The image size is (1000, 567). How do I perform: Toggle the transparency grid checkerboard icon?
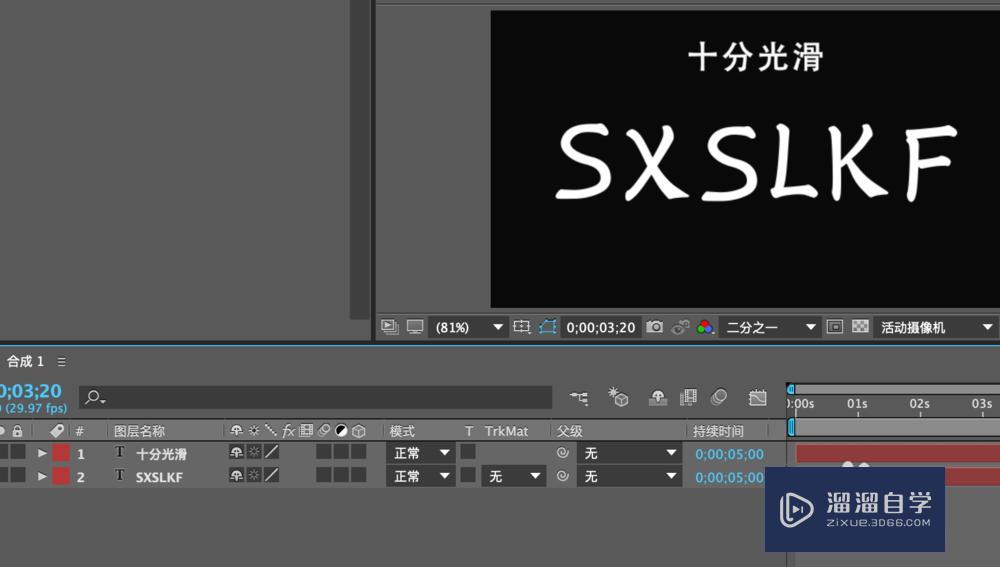[860, 327]
